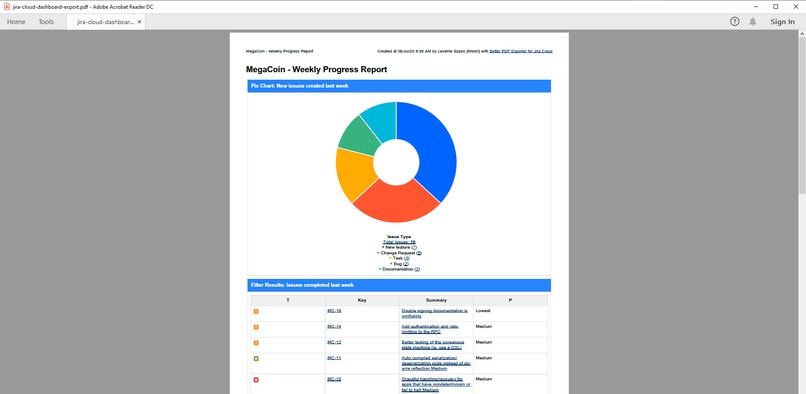Click the Acrobat PDF icon in title bar
Image resolution: width=806 pixels, height=394 pixels.
tap(7, 7)
